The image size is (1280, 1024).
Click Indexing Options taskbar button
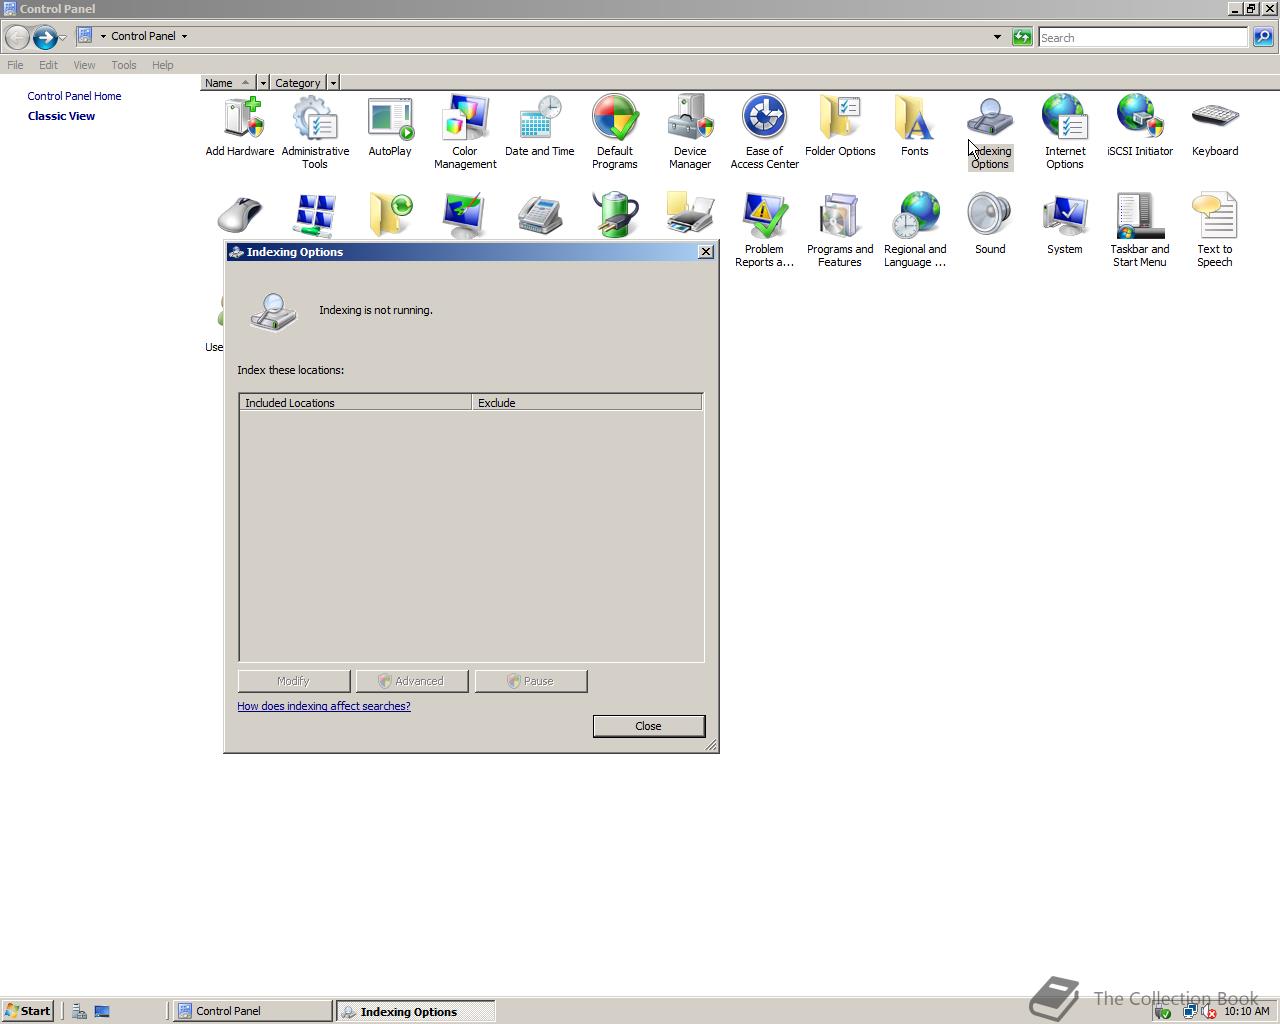point(415,1011)
